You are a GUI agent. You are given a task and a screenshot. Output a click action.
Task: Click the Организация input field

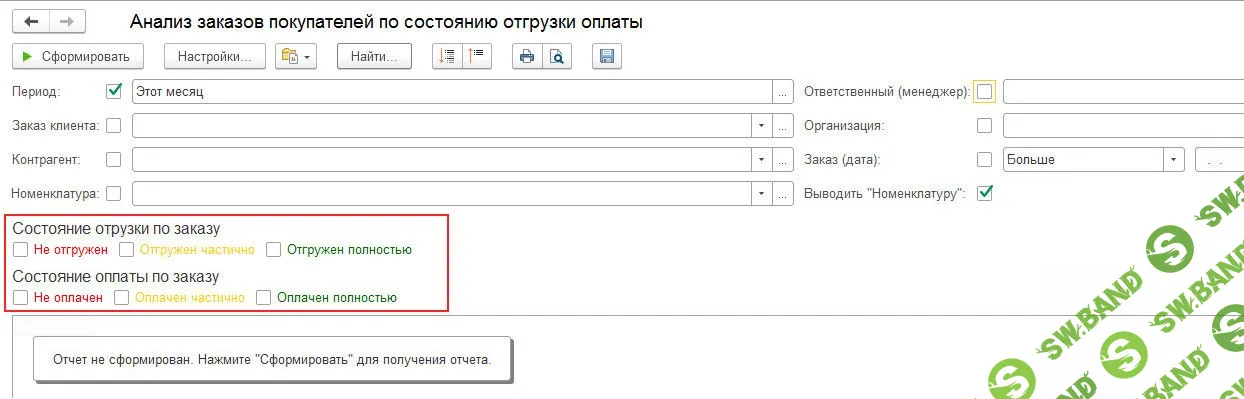[x=1123, y=125]
